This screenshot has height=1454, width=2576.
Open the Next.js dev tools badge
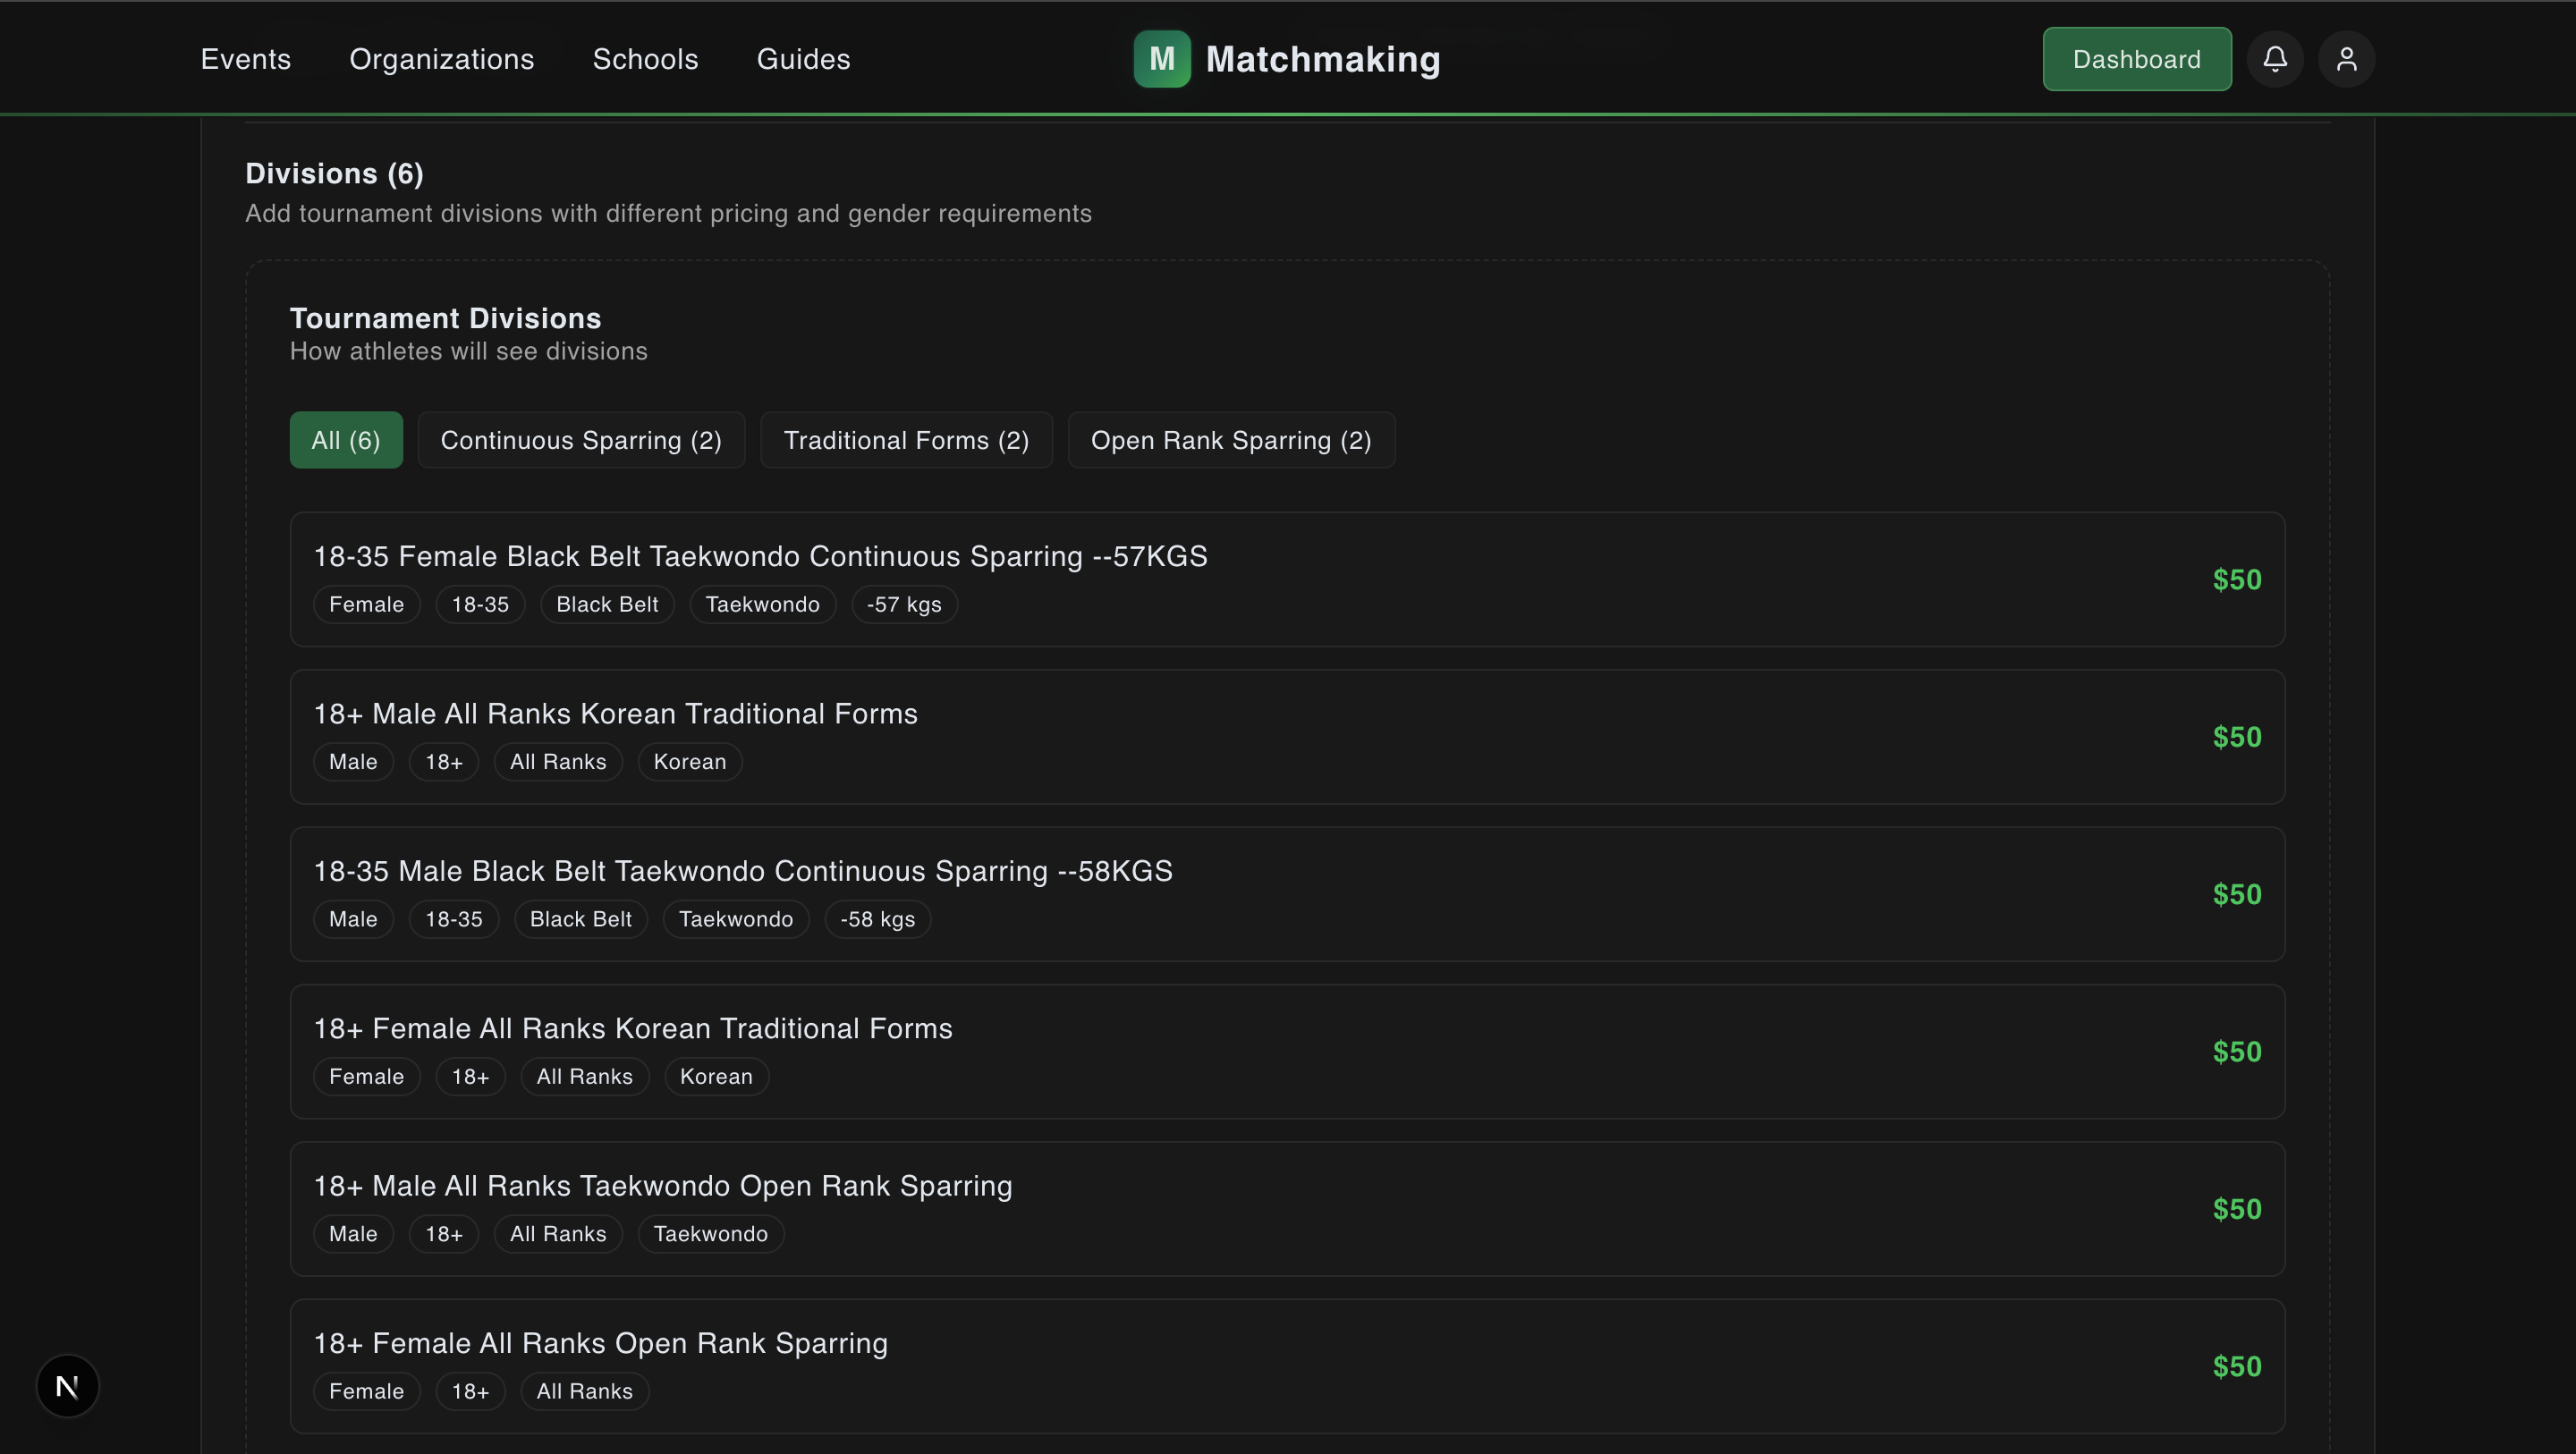(67, 1386)
